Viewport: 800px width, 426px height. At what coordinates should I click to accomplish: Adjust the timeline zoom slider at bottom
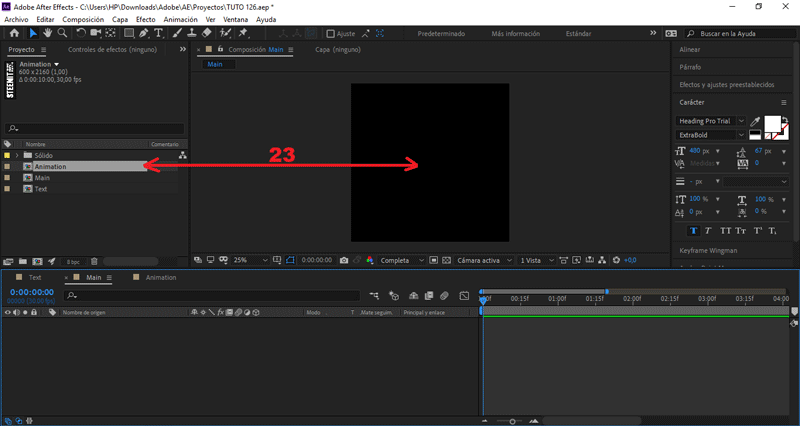click(512, 421)
